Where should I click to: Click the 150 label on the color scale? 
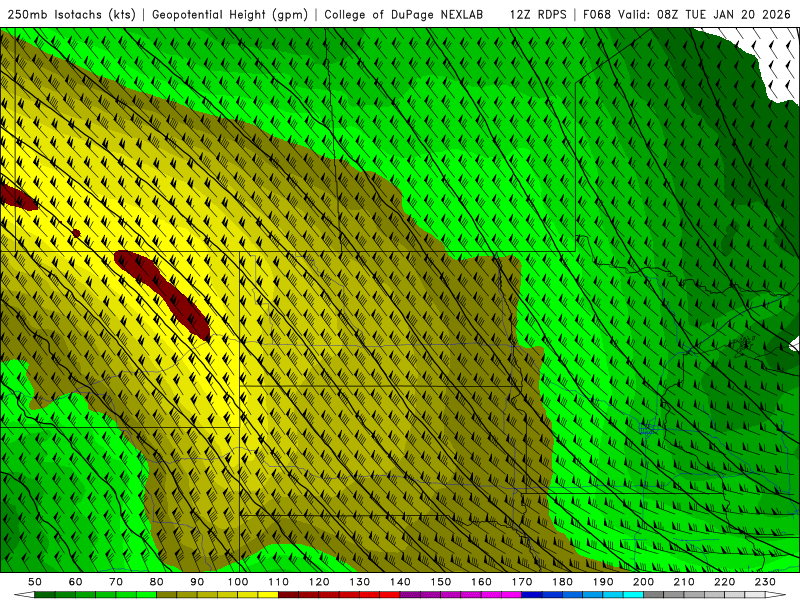(x=441, y=582)
